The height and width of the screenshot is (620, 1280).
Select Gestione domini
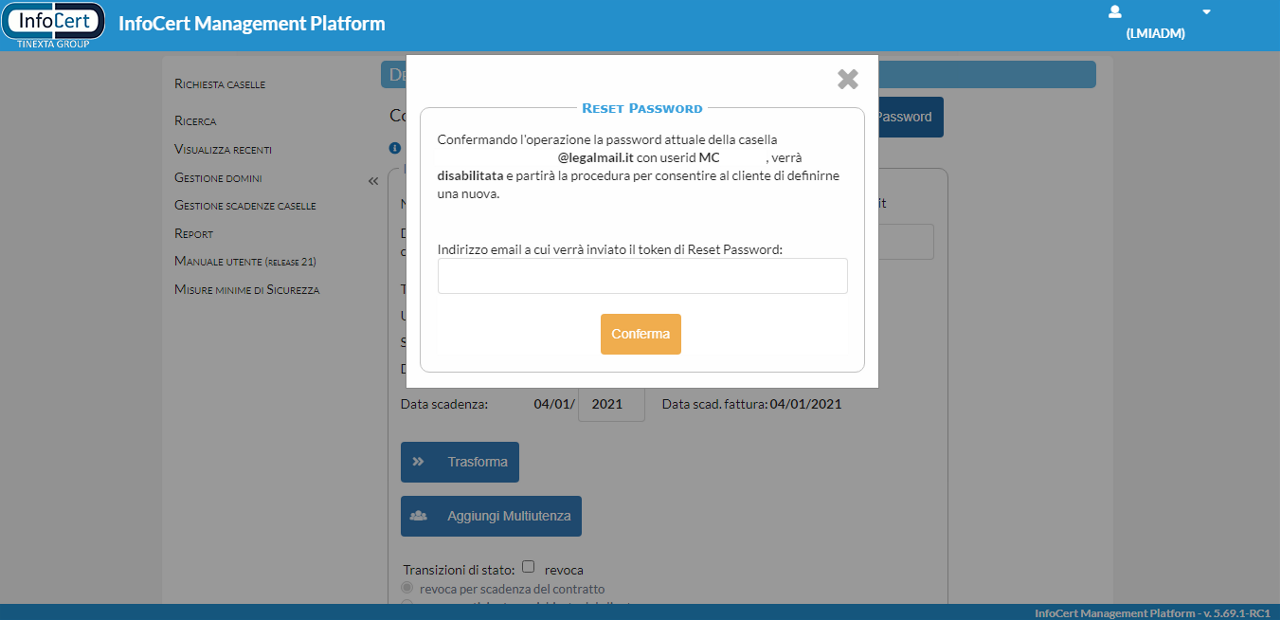click(x=218, y=177)
